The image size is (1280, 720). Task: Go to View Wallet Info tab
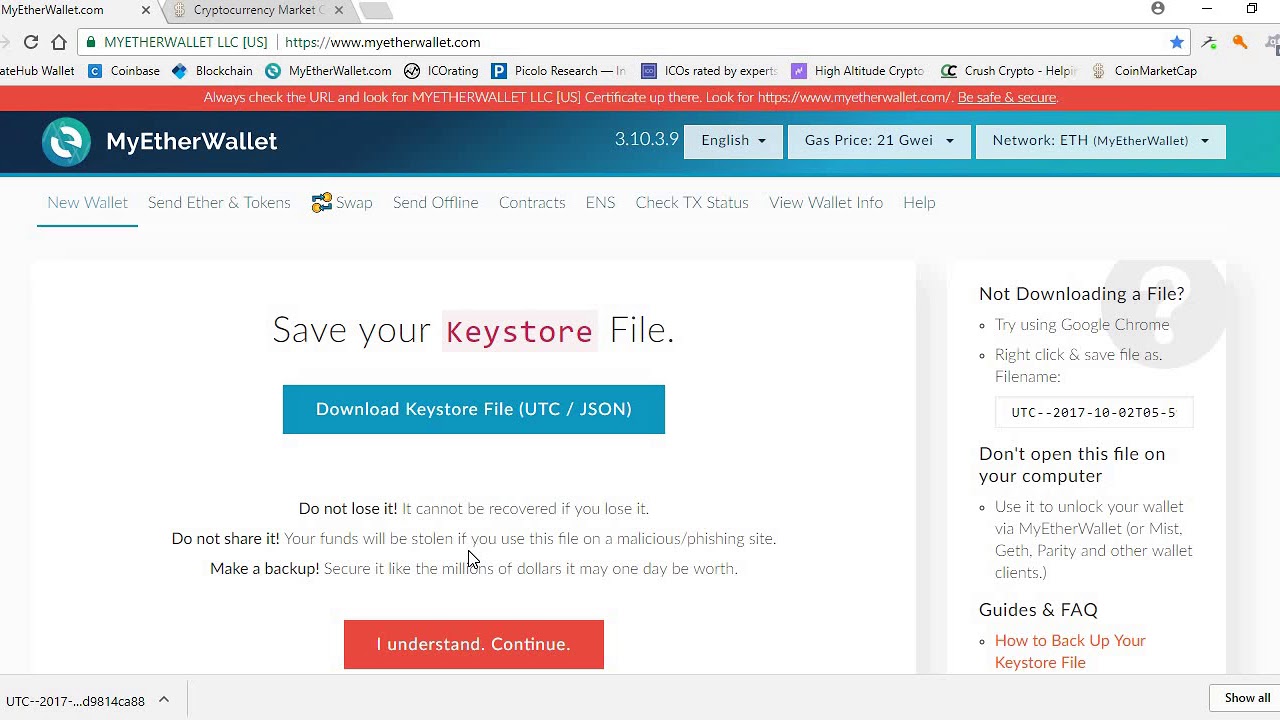[826, 203]
